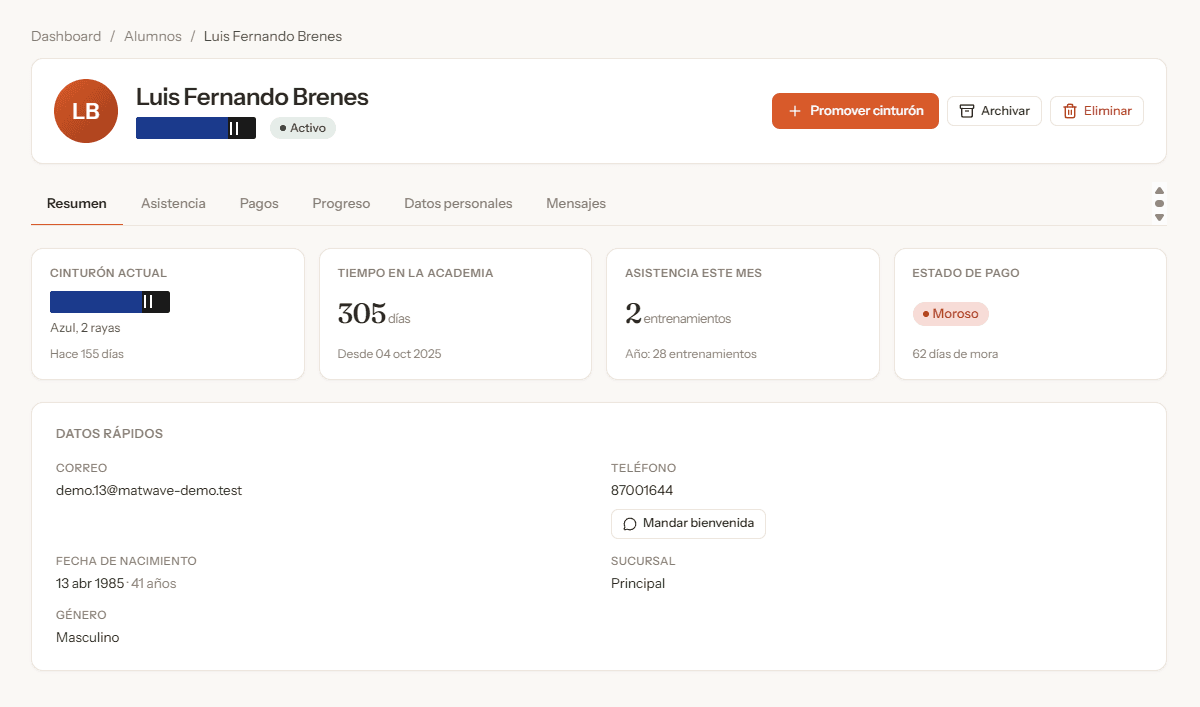Screen dimensions: 1200x707
Task: Click the Sucursal field label
Action: [643, 561]
